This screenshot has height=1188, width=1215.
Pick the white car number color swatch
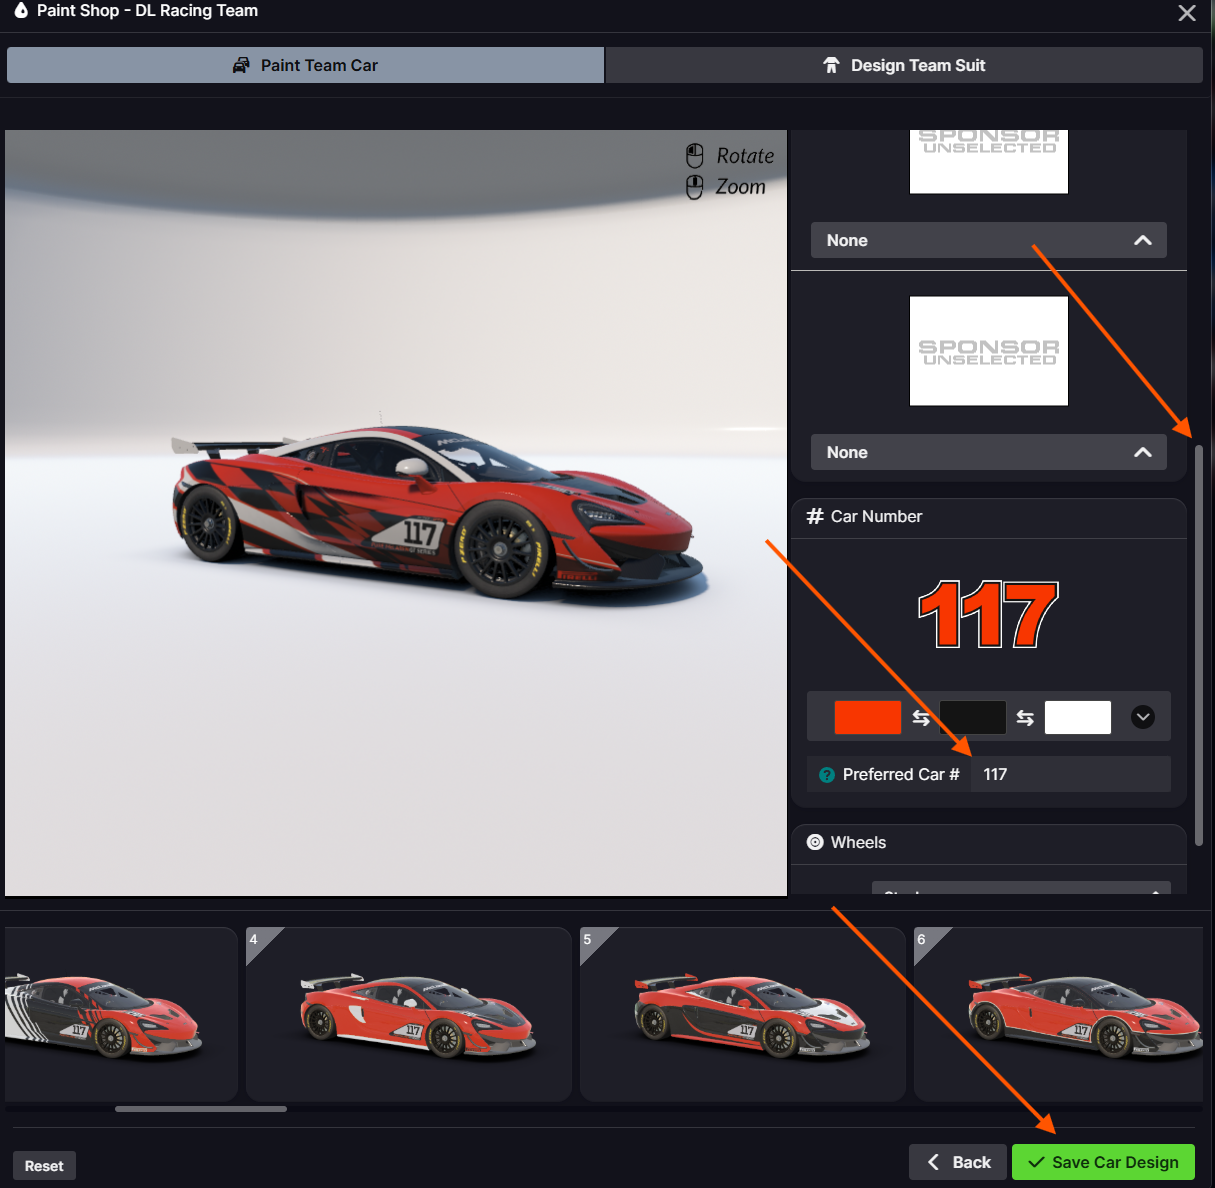pos(1077,718)
